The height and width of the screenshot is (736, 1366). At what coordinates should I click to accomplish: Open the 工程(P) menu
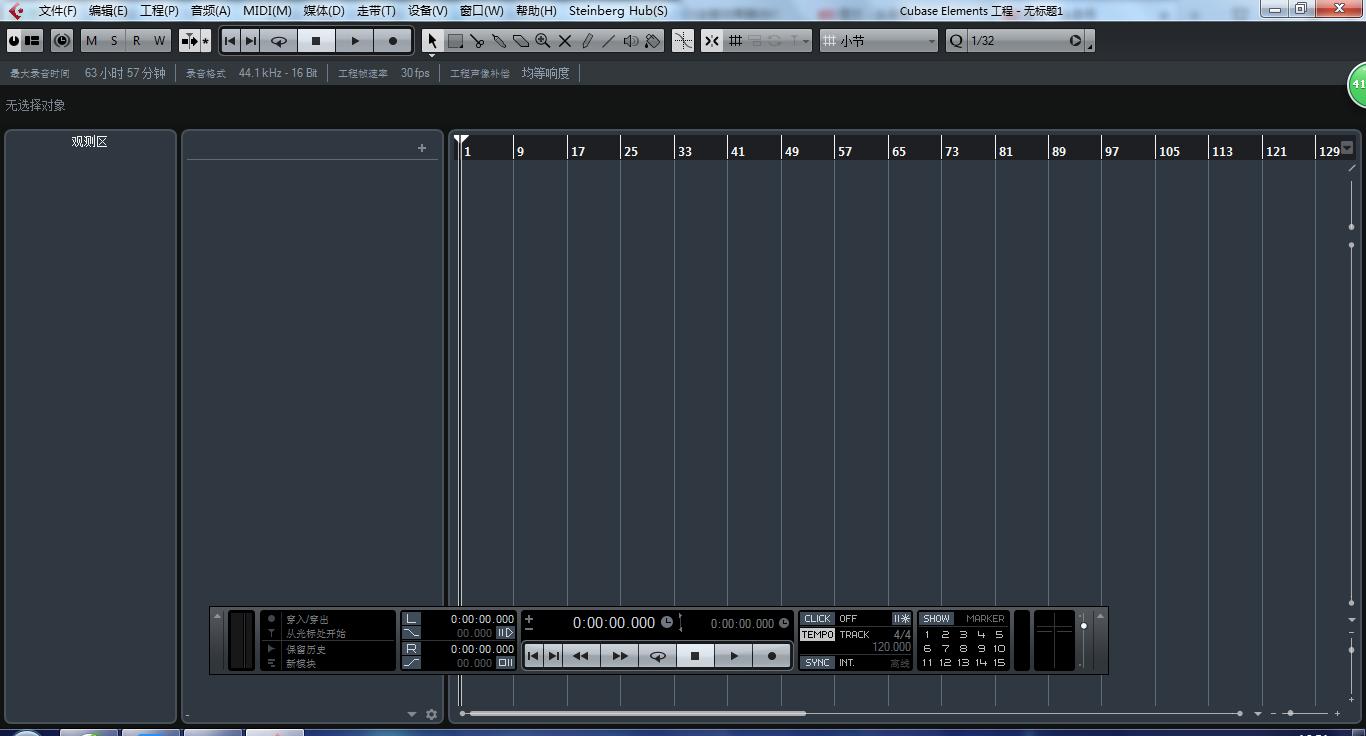pos(159,11)
